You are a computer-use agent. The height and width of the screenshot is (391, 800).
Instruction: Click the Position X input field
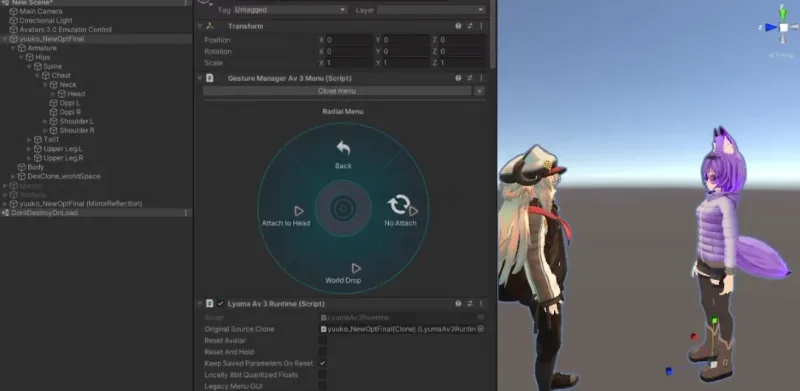(x=349, y=40)
